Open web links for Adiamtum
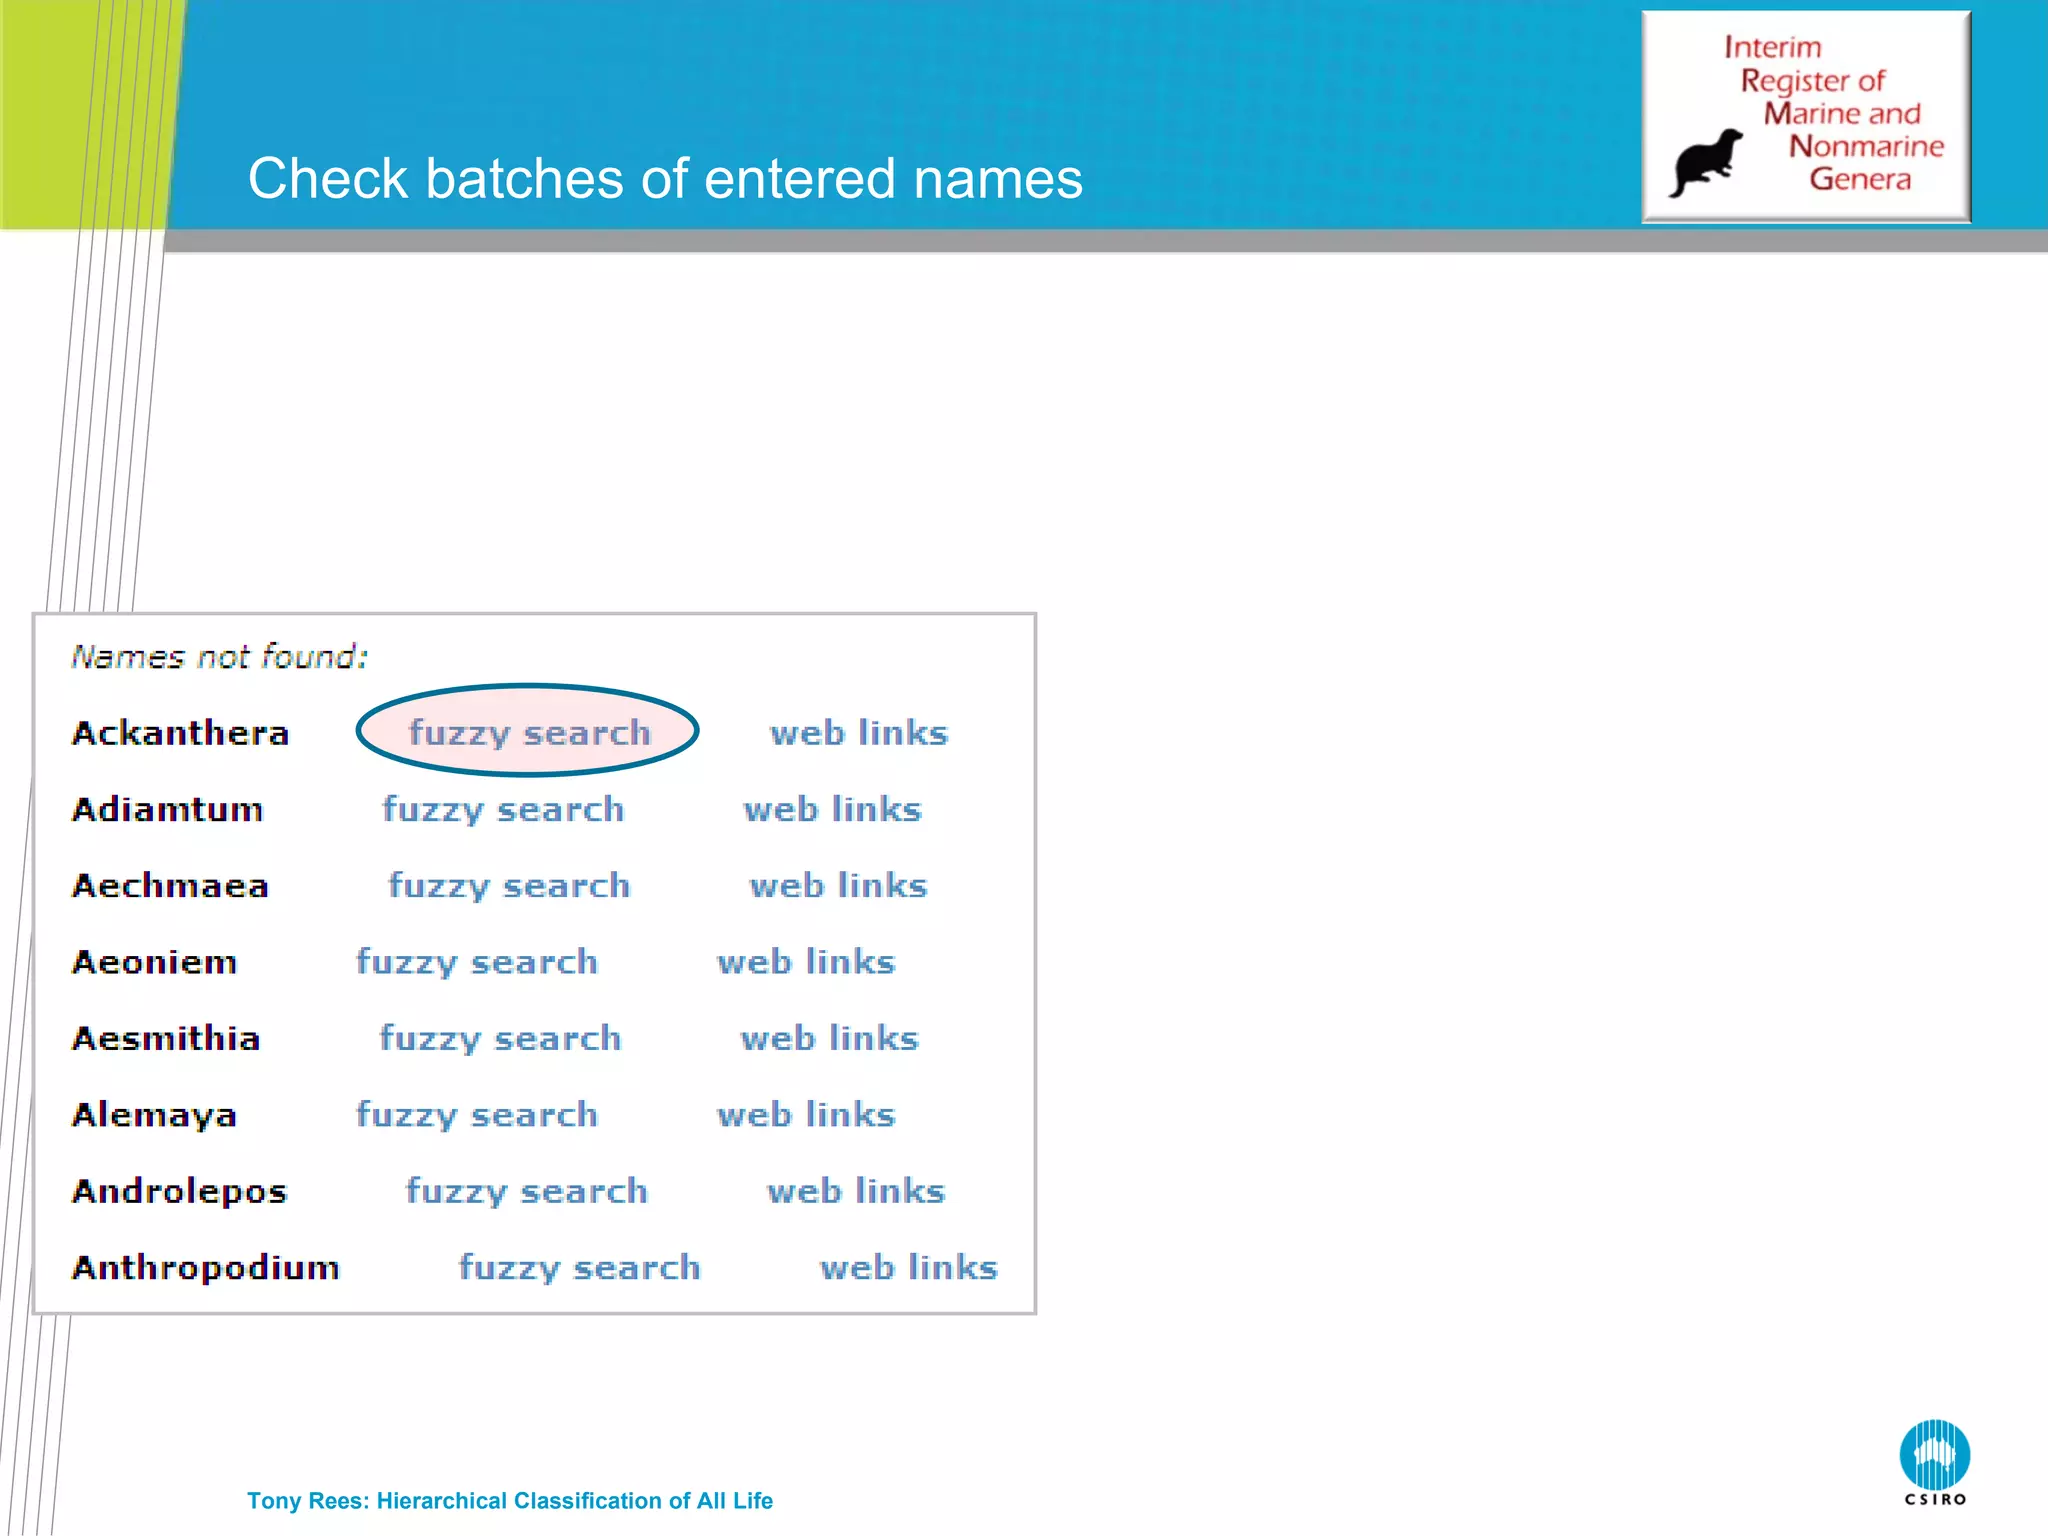 pyautogui.click(x=832, y=809)
